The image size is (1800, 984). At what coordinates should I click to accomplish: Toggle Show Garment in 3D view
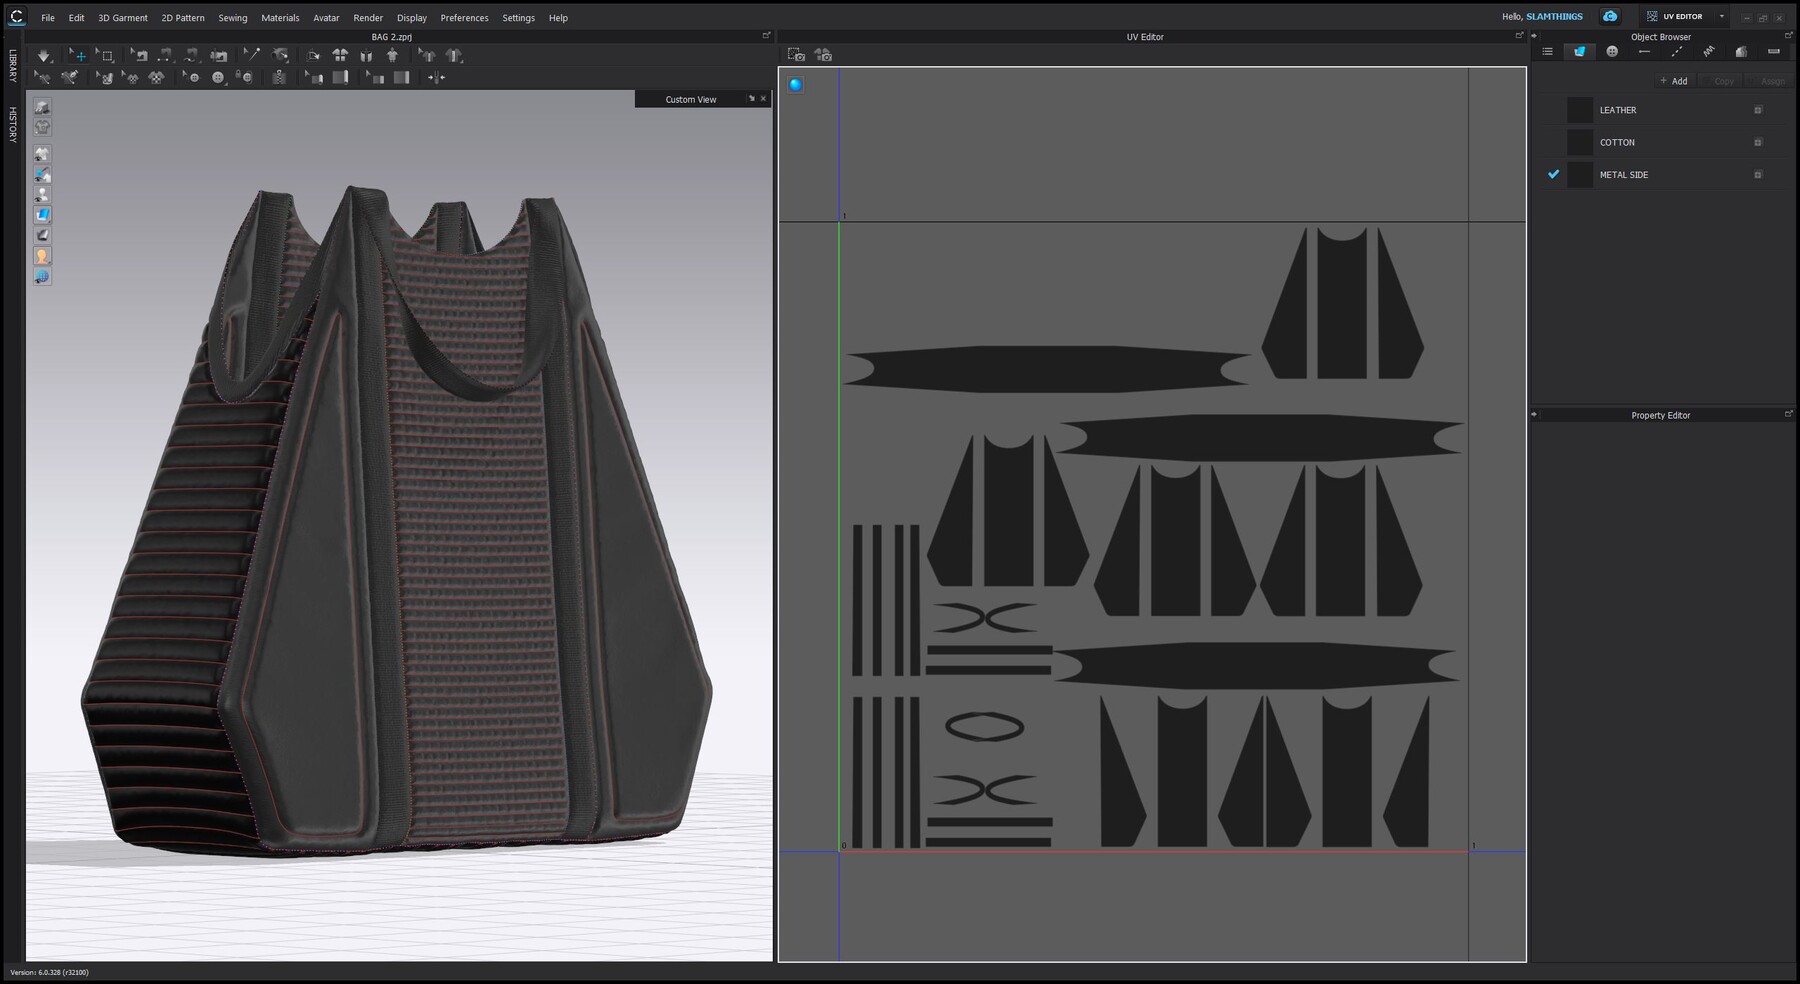[42, 154]
